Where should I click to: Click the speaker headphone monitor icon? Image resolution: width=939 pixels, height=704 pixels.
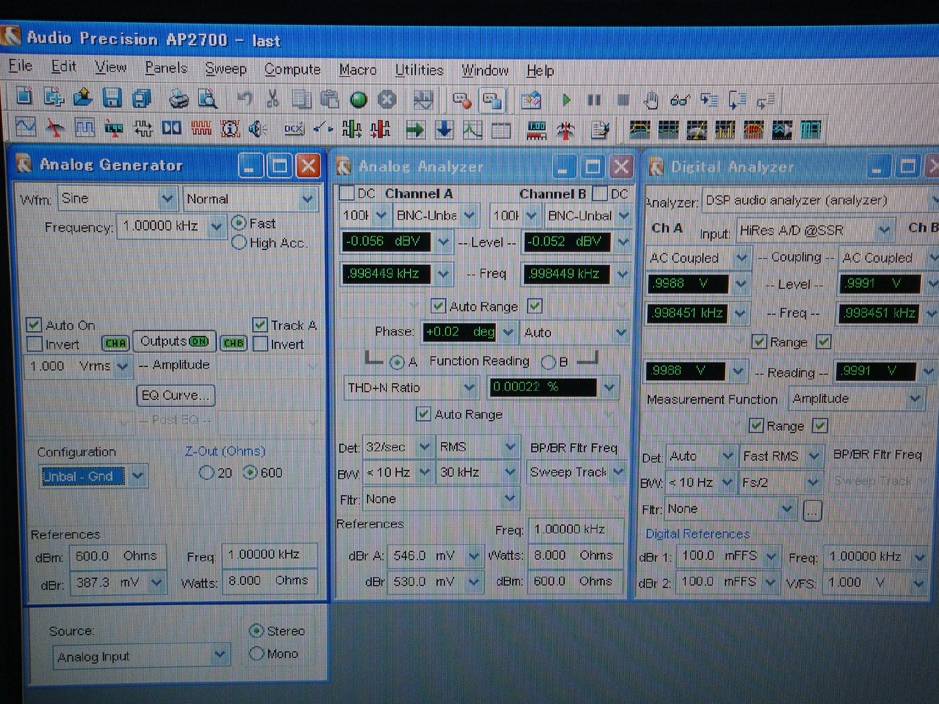coord(258,129)
